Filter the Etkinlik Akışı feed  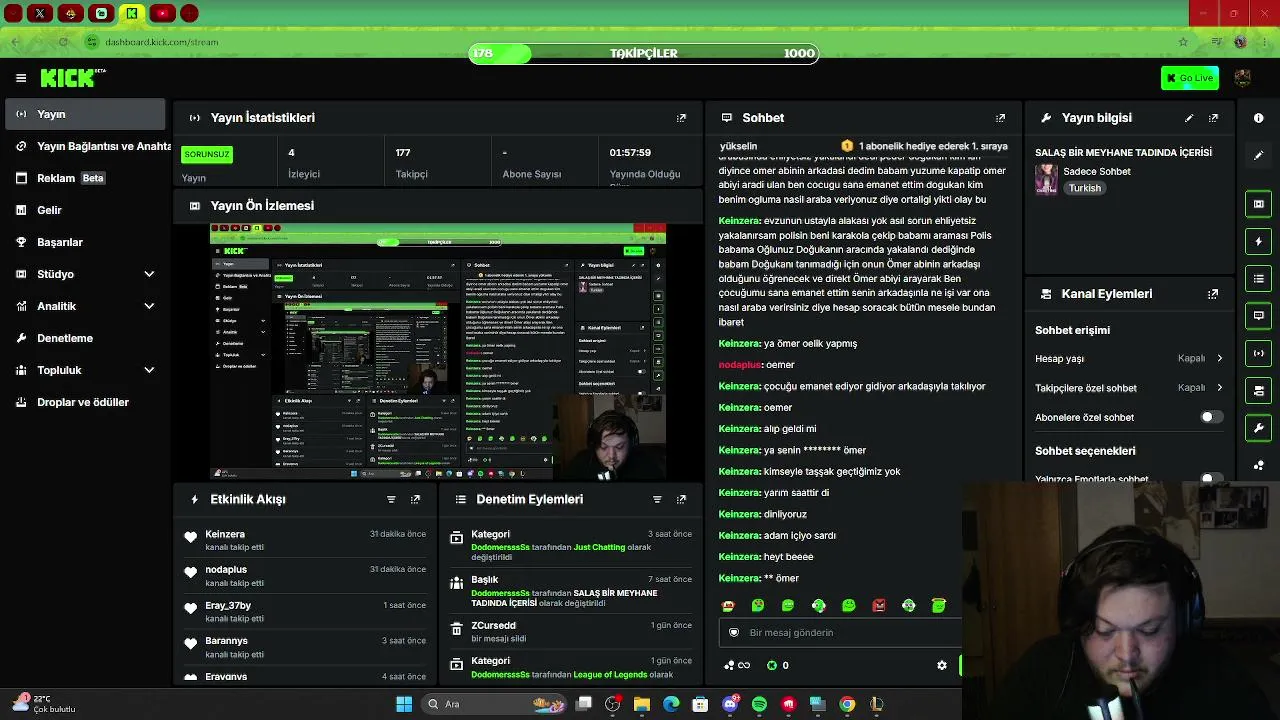pos(391,499)
